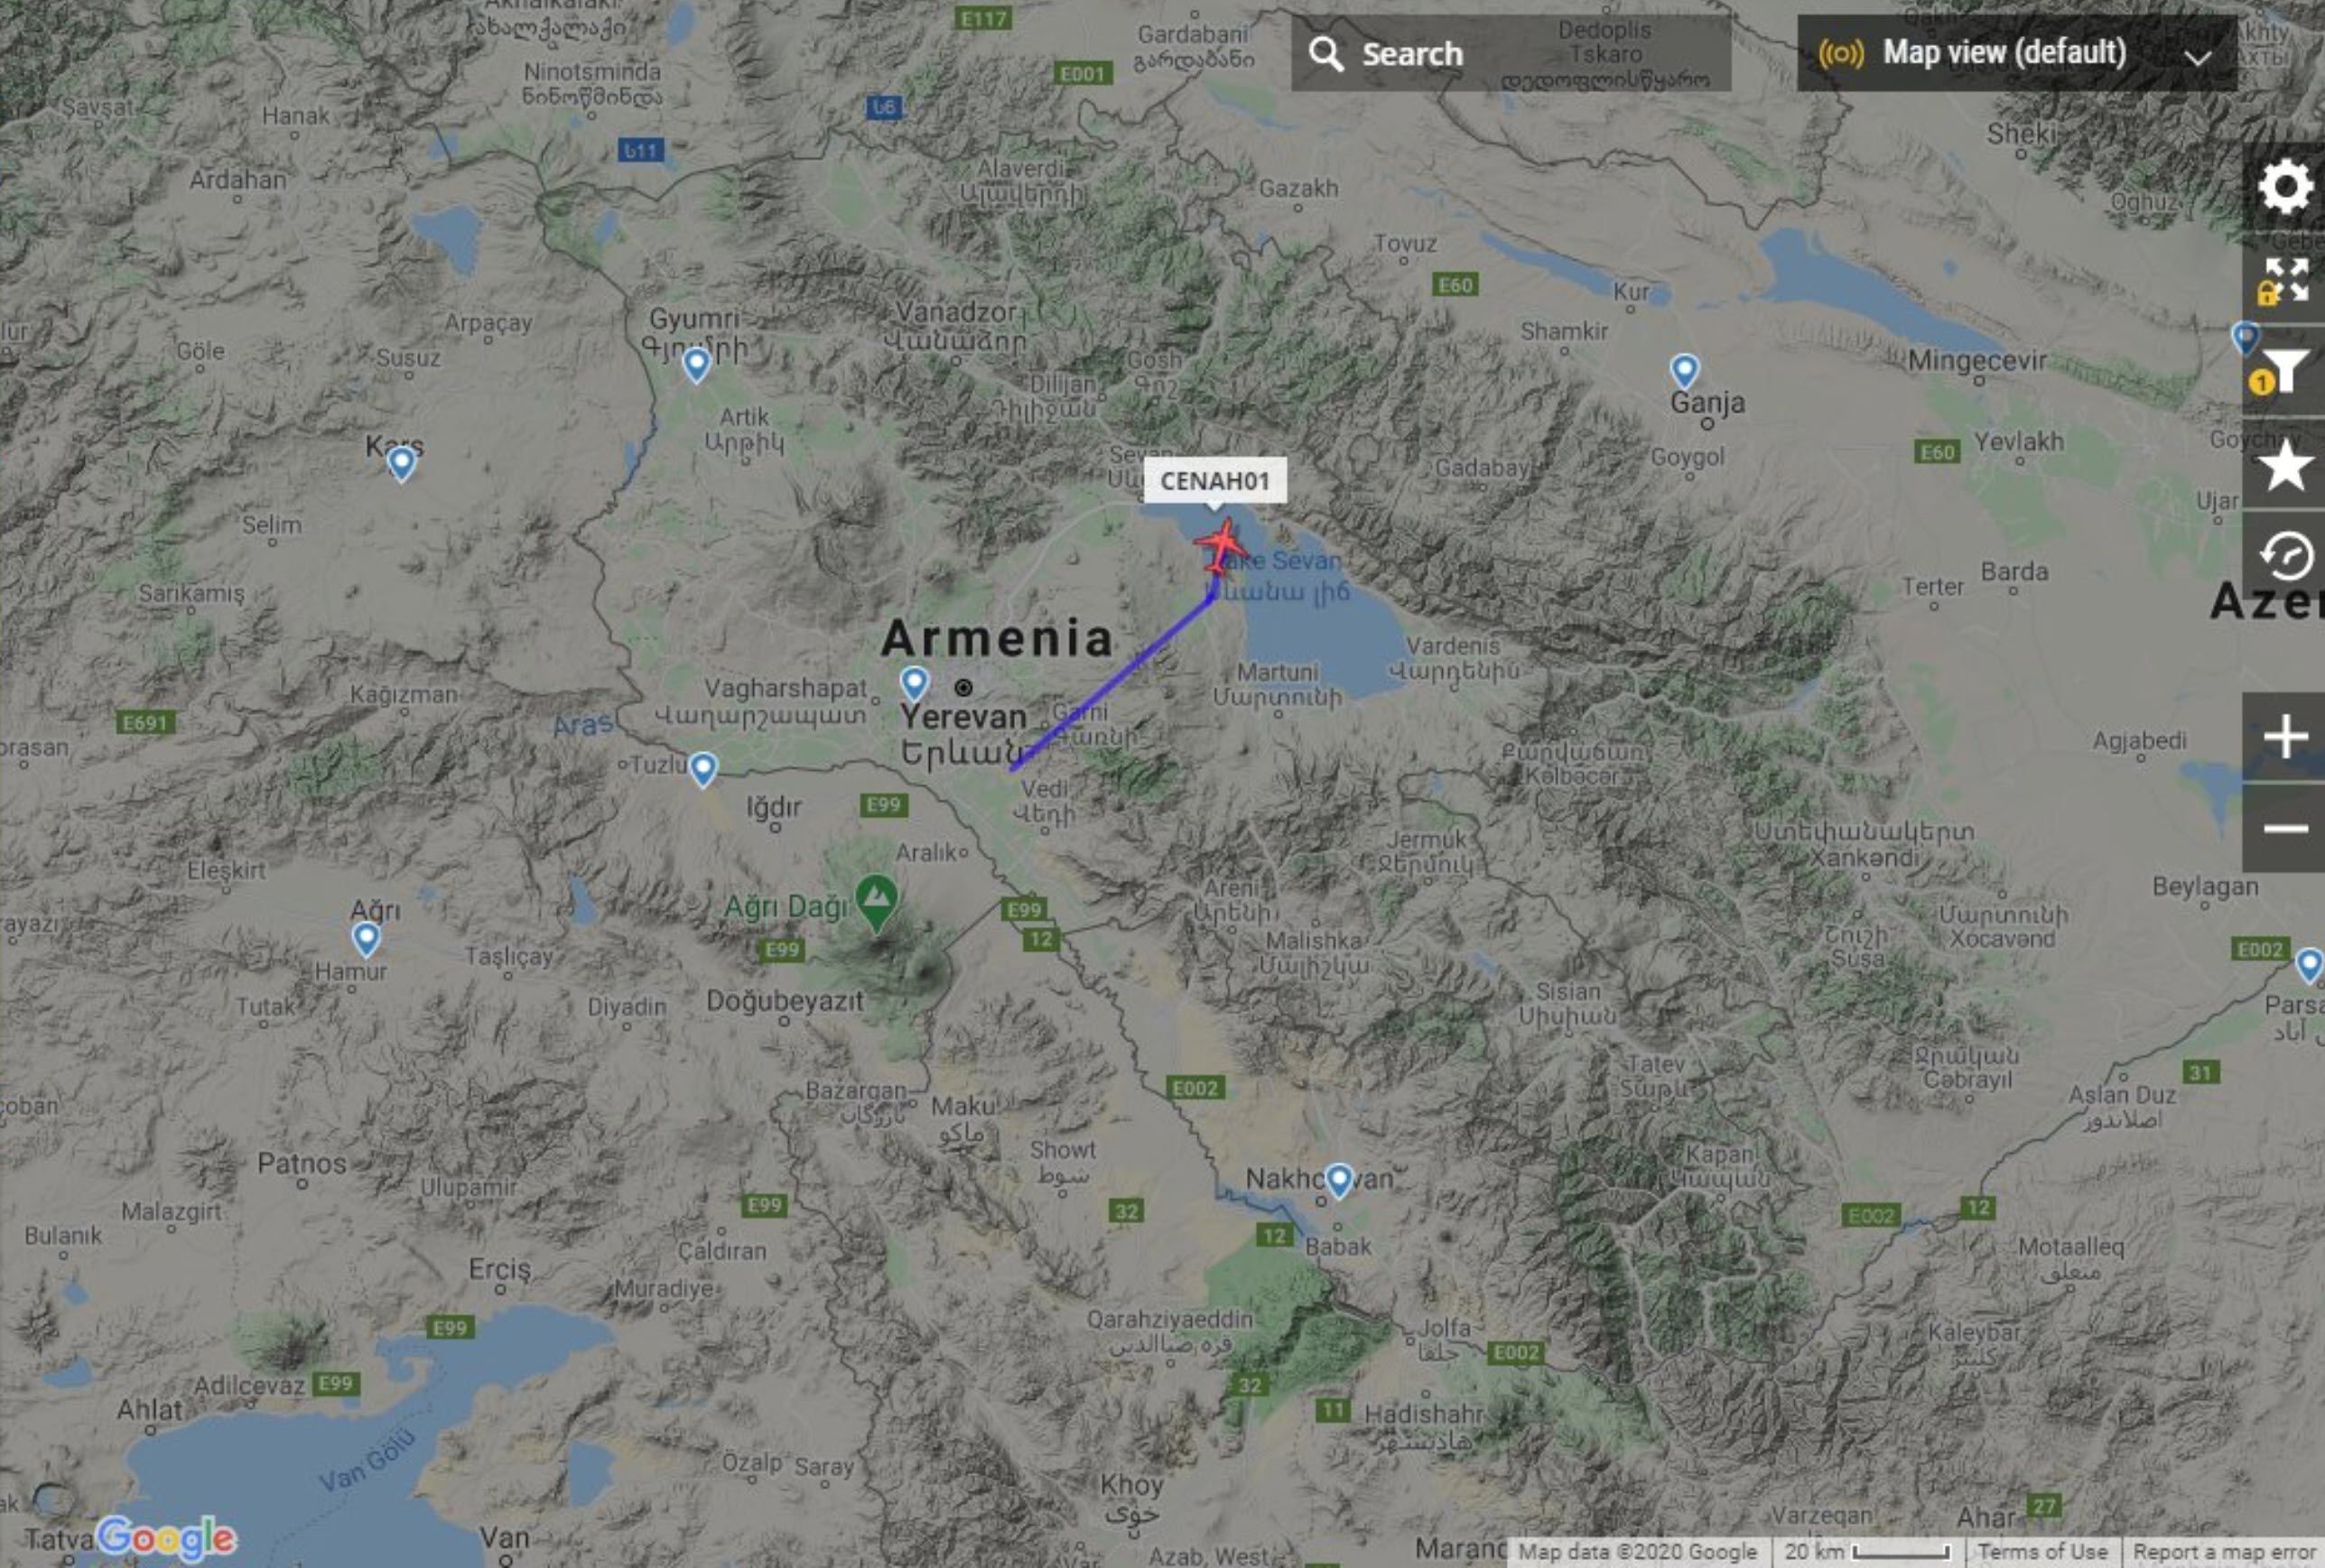The image size is (2325, 1568).
Task: Click the CENAH01 callsign label
Action: (x=1214, y=481)
